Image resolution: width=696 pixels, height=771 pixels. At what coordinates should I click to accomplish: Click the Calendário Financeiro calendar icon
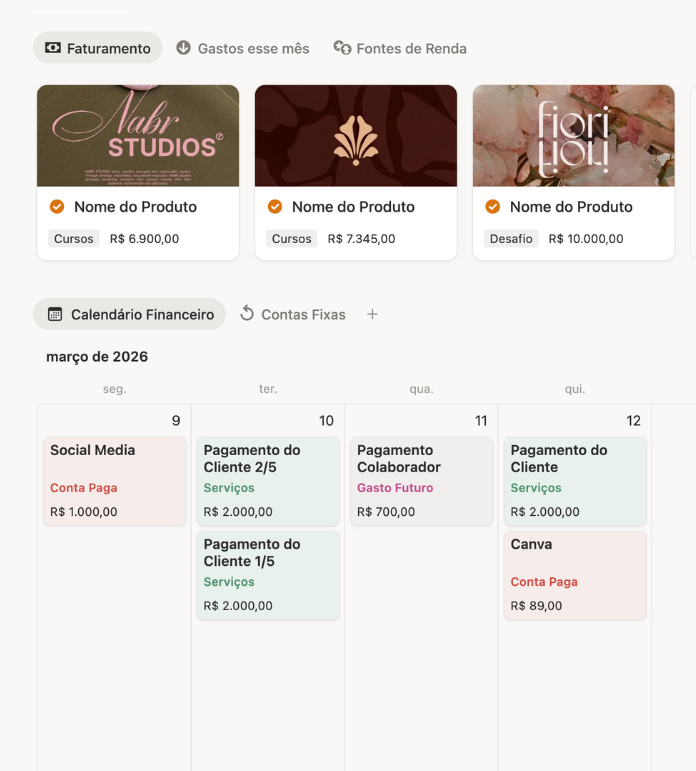tap(55, 314)
